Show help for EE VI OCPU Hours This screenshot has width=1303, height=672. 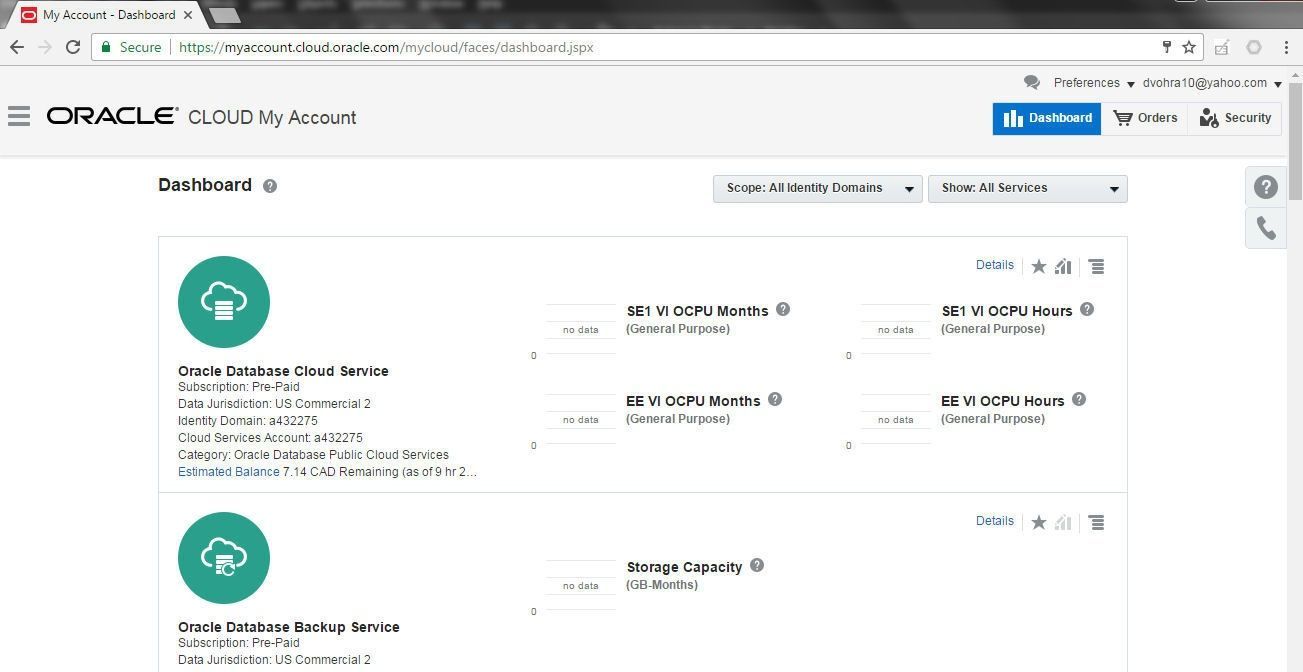(1079, 400)
